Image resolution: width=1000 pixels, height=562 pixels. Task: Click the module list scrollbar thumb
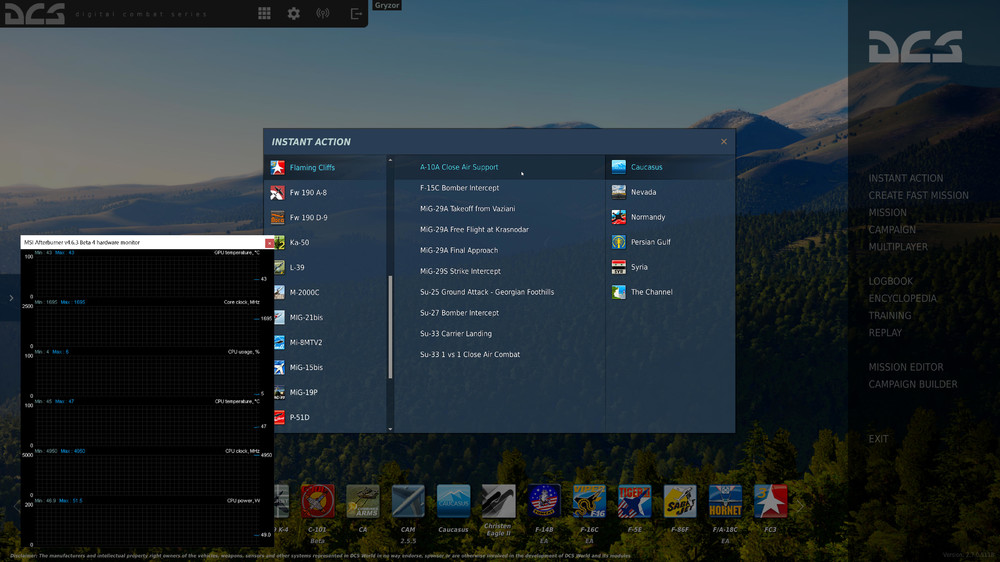pos(390,327)
